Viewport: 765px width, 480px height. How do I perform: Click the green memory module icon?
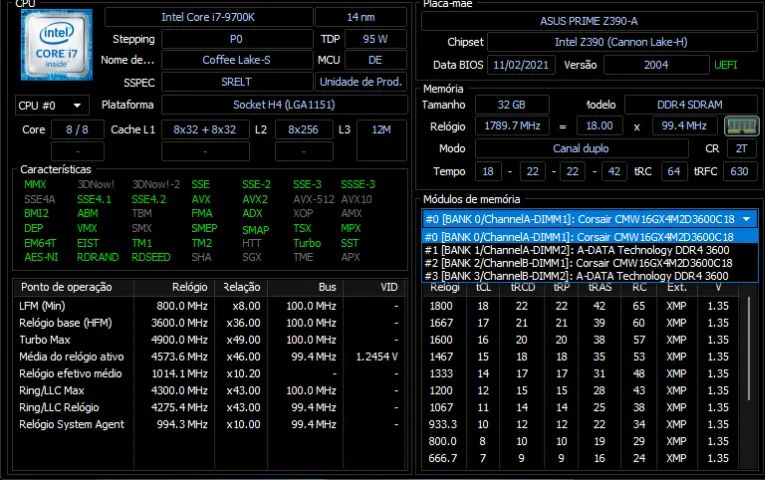[742, 126]
